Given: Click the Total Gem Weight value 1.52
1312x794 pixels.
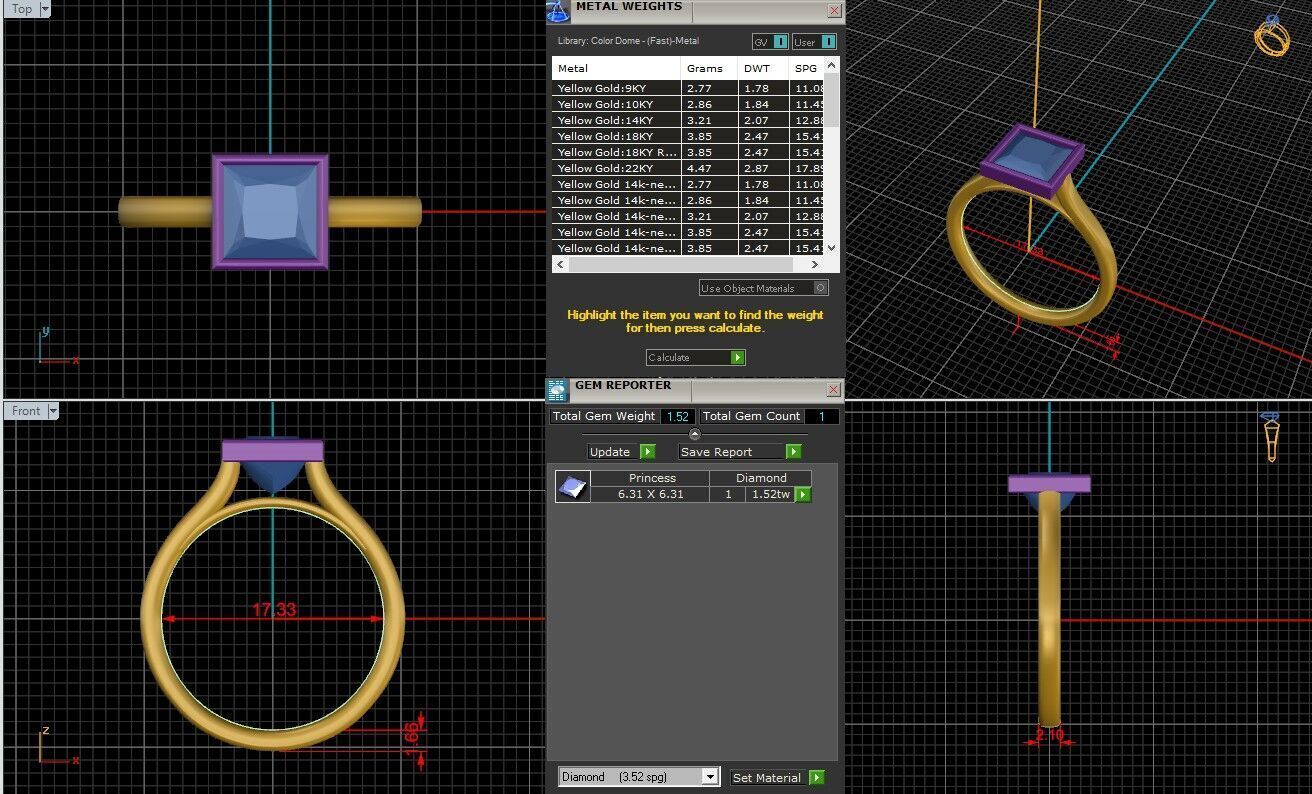Looking at the screenshot, I should point(677,416).
